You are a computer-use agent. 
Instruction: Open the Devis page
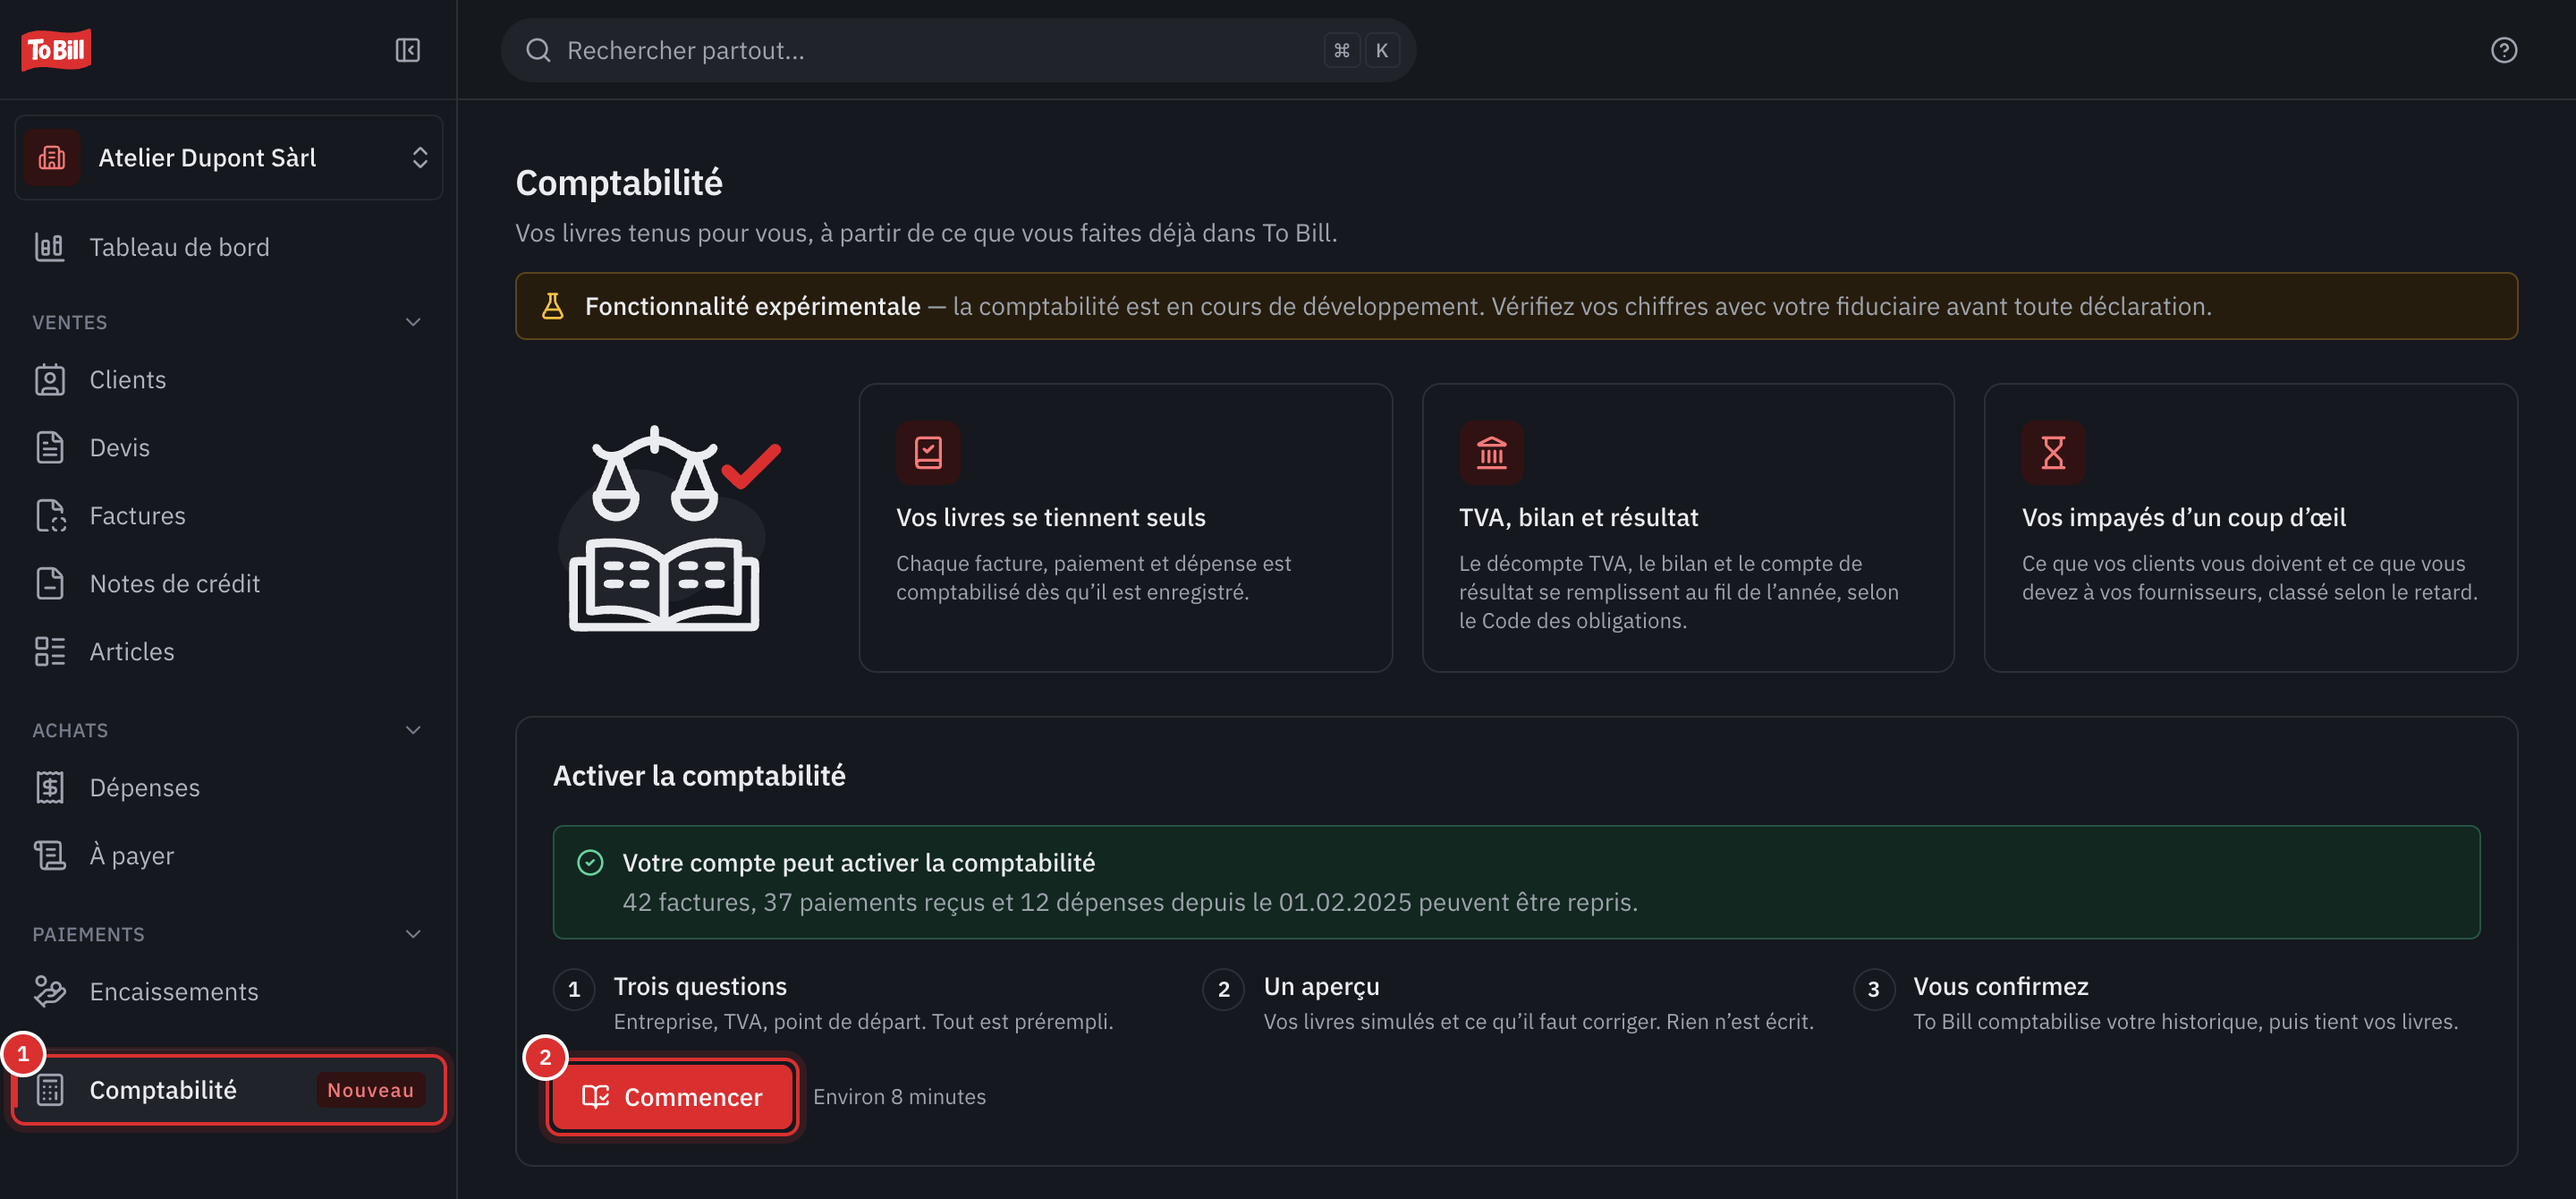(229, 447)
